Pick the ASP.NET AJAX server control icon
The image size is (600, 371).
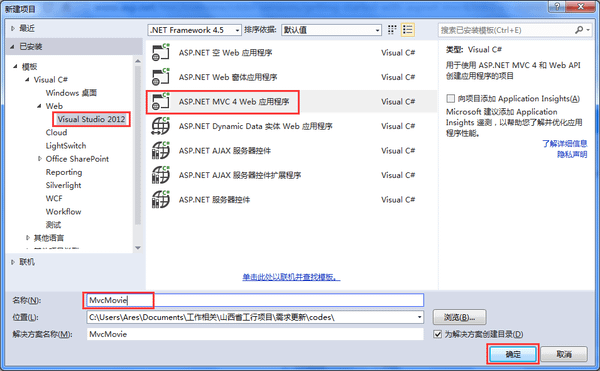coord(161,151)
